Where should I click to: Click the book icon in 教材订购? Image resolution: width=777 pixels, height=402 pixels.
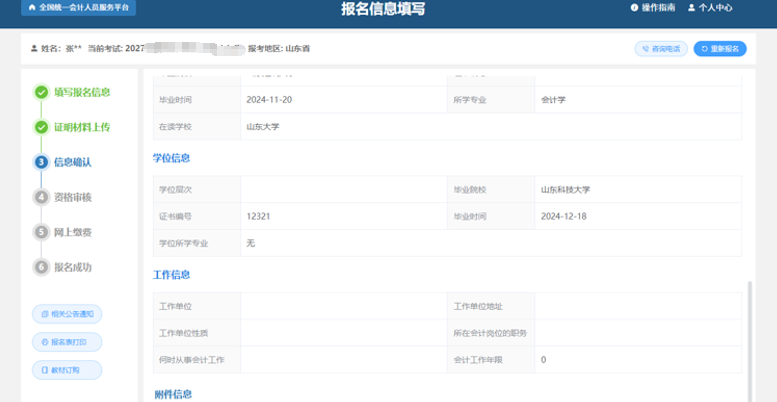pyautogui.click(x=45, y=370)
